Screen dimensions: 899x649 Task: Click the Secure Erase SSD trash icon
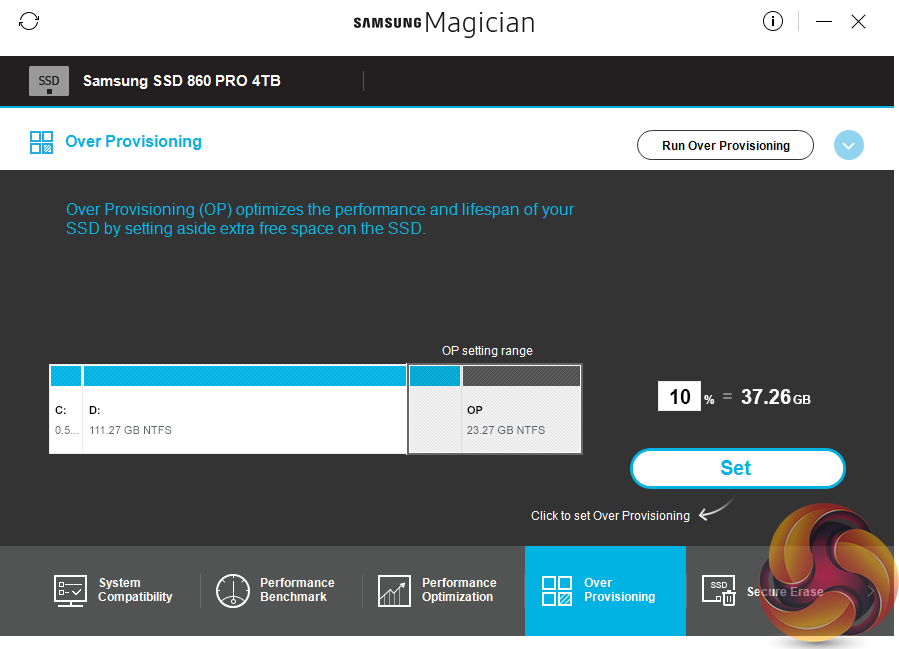click(718, 591)
